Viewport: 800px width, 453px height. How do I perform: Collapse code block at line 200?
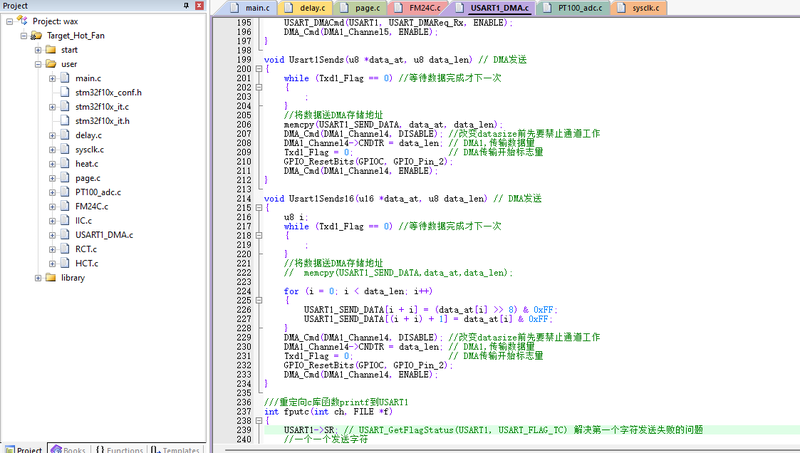tap(259, 69)
